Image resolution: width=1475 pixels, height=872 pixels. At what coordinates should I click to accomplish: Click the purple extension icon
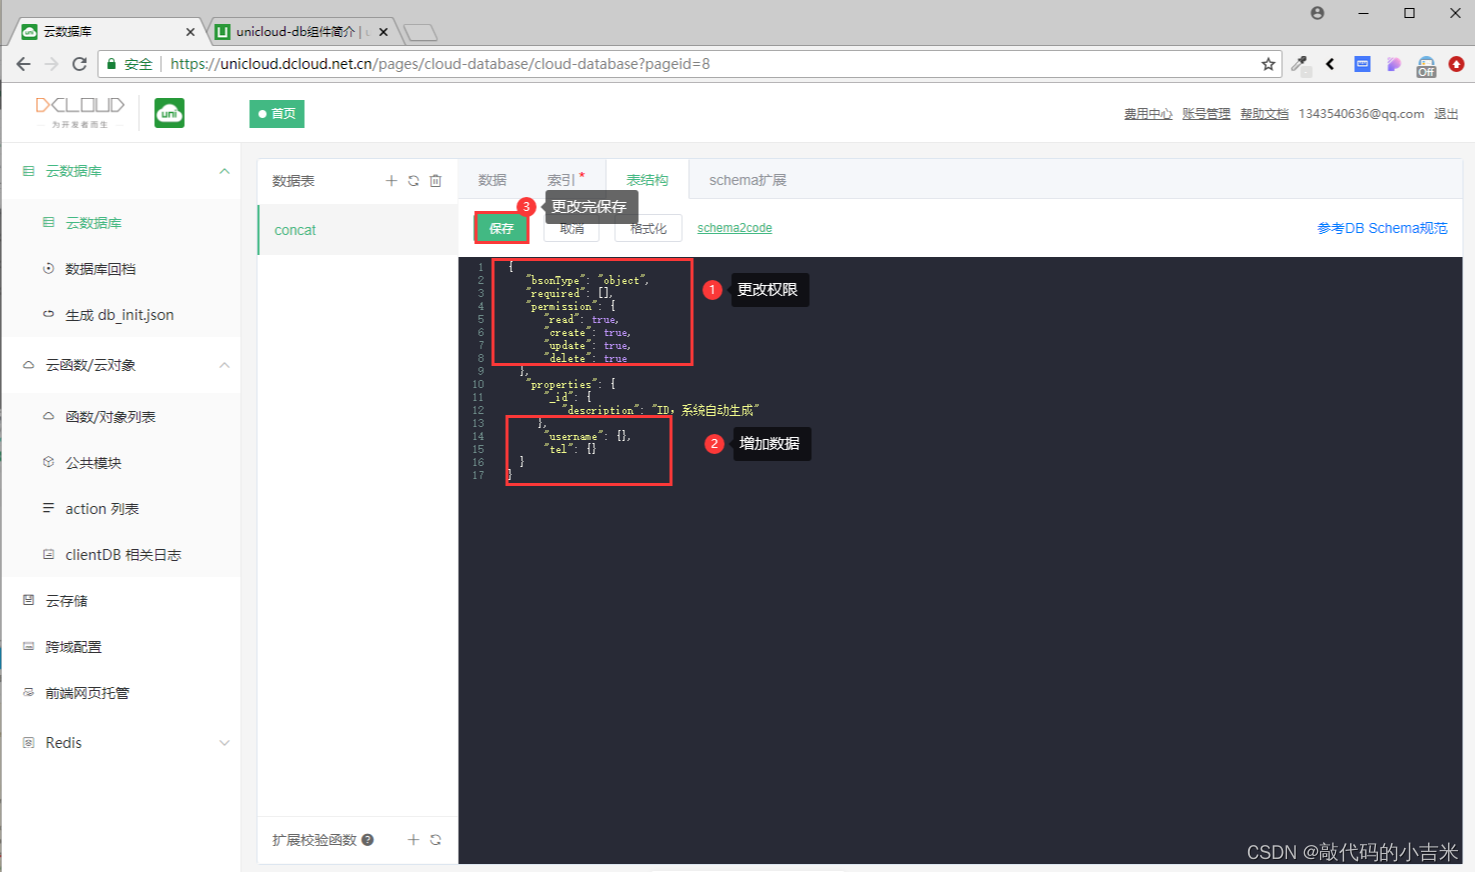click(x=1394, y=64)
